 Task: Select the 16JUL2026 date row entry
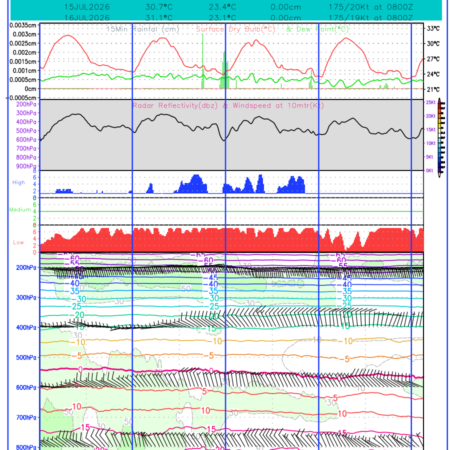pos(87,17)
